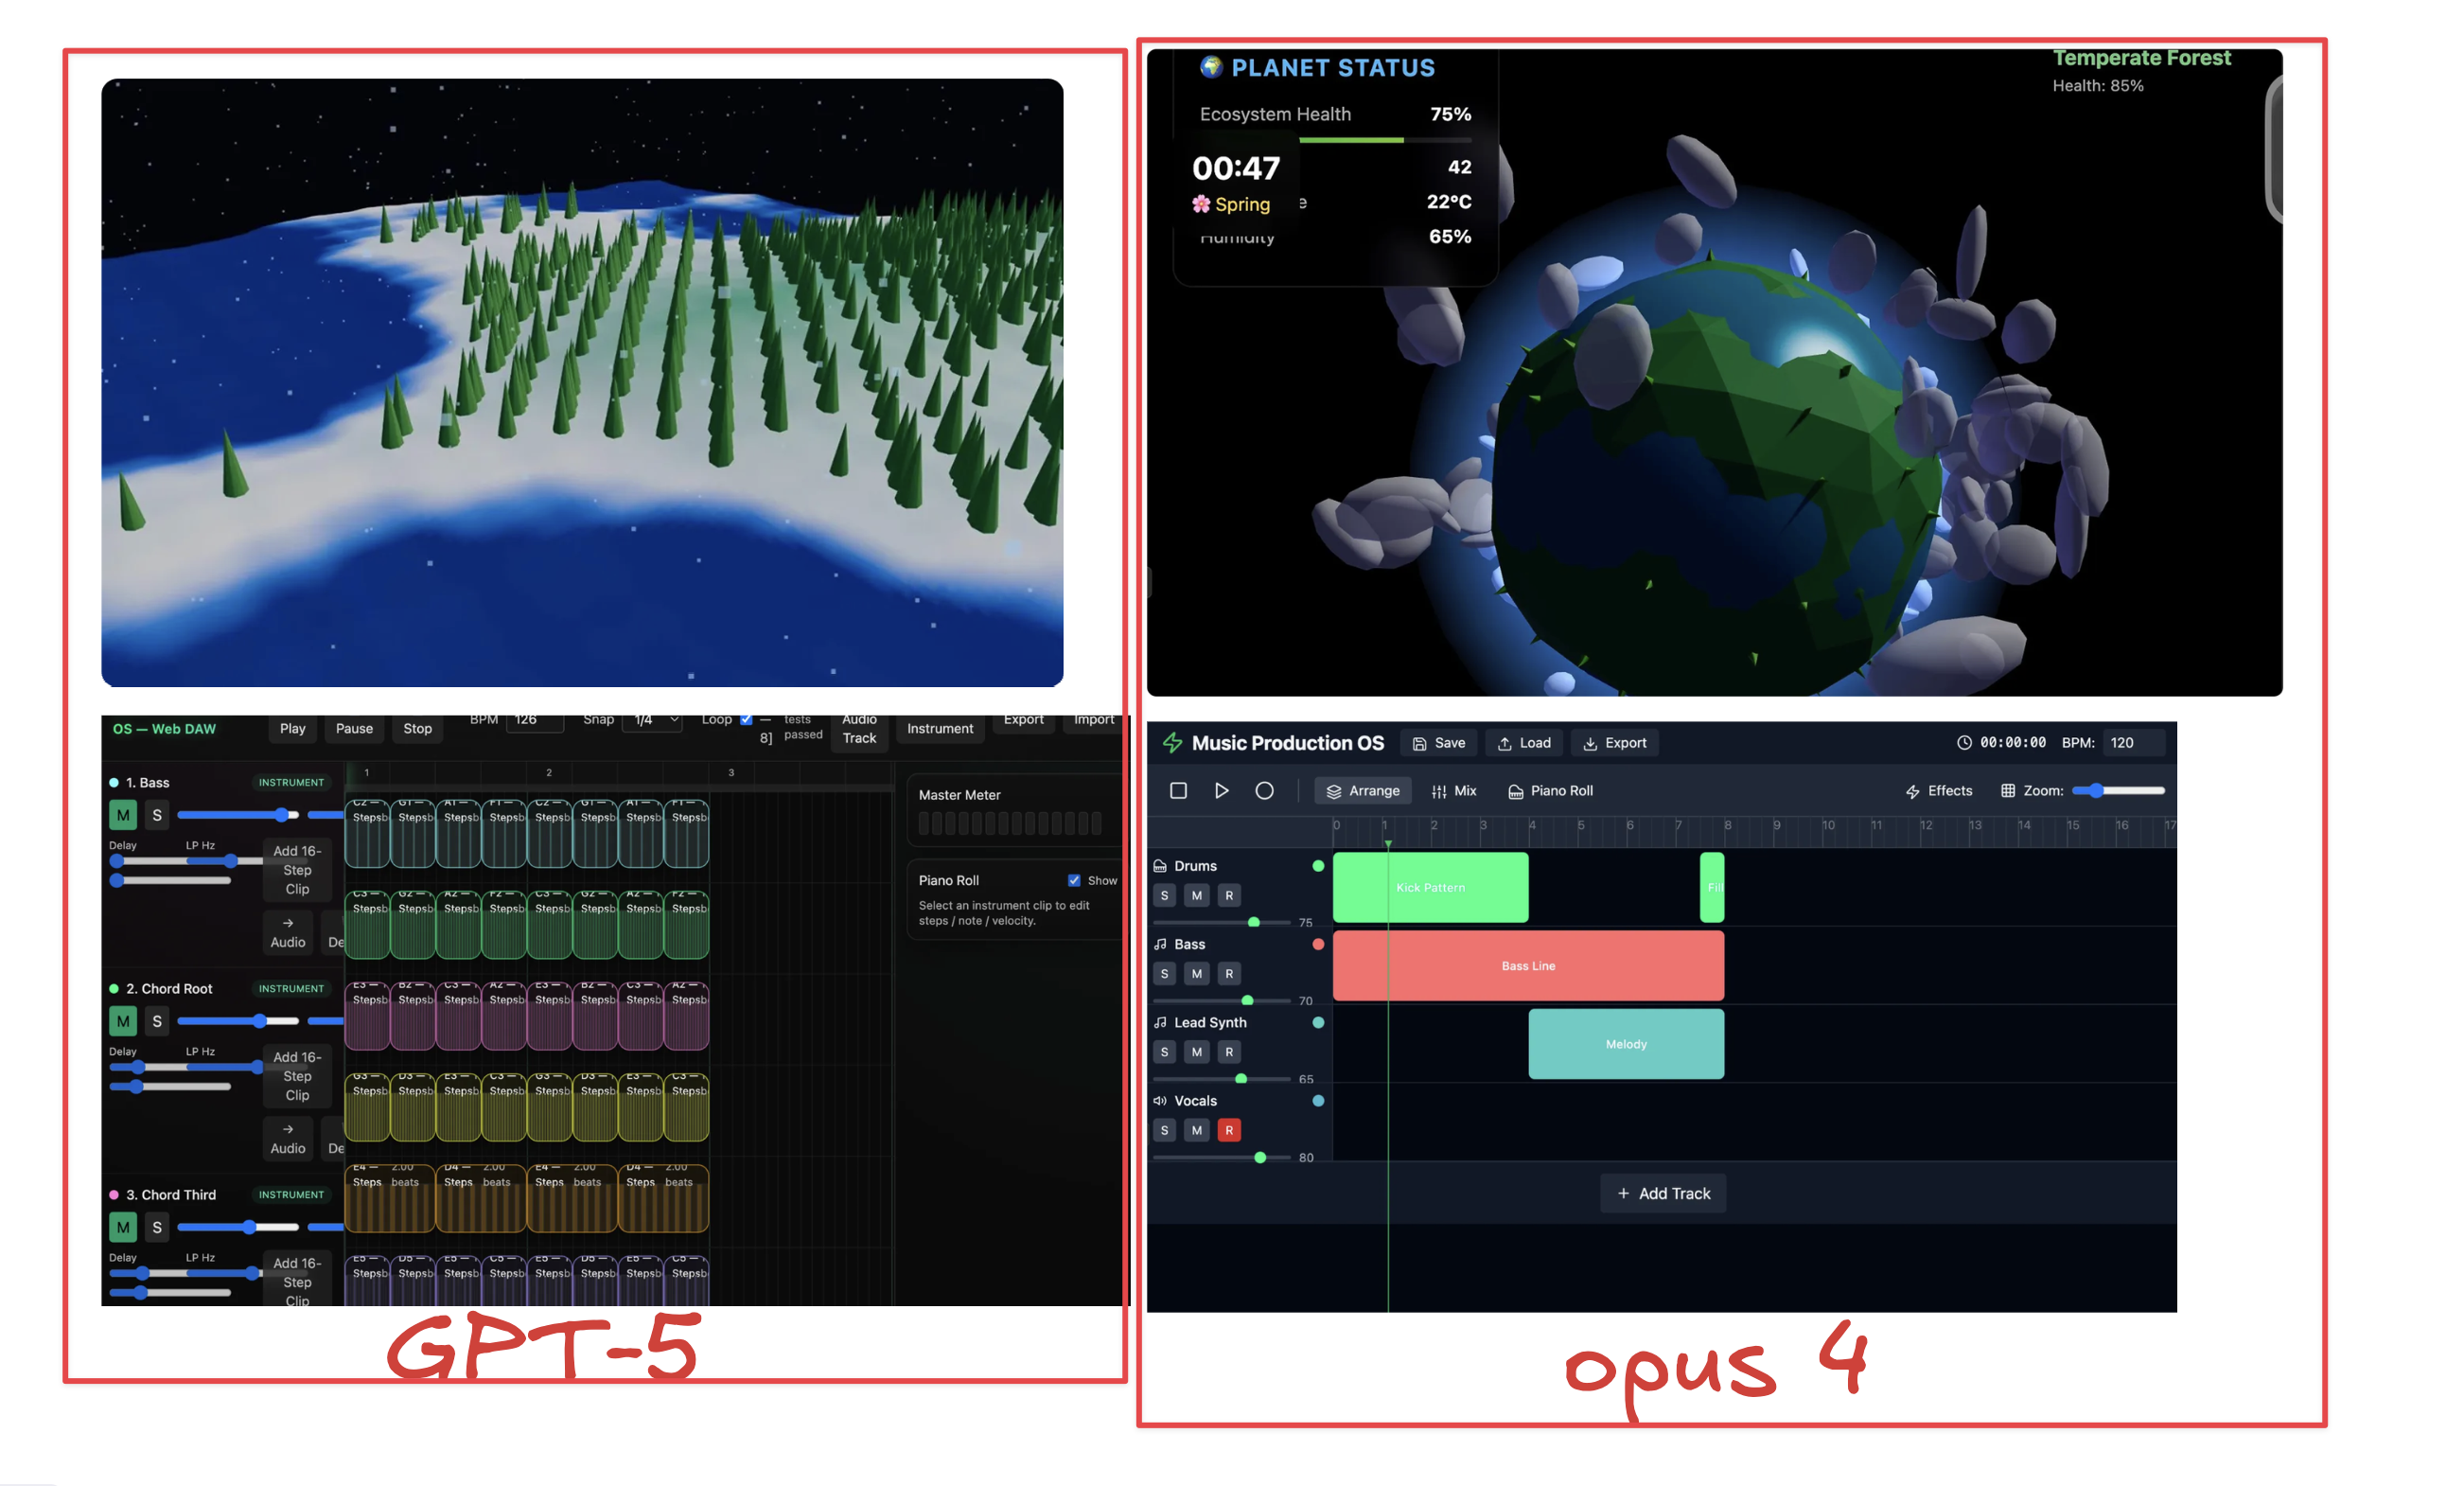This screenshot has height=1486, width=2464.
Task: Select the Melody clip on Lead Synth
Action: click(1627, 1044)
